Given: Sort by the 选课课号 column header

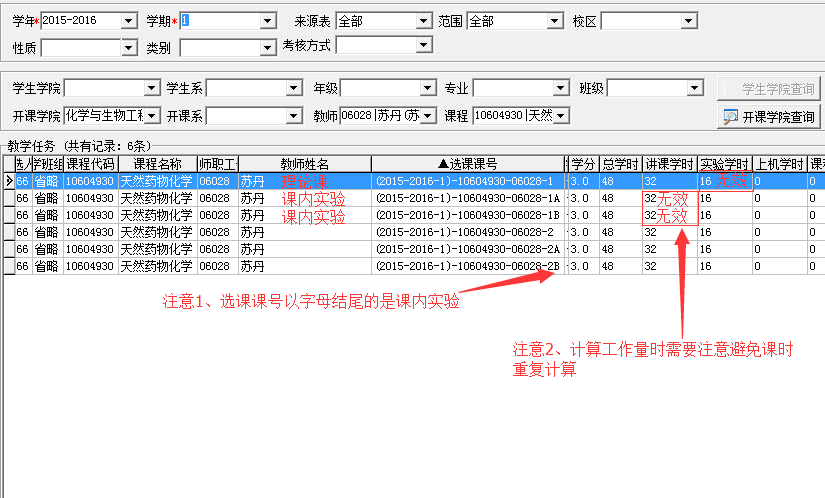Looking at the screenshot, I should [467, 163].
